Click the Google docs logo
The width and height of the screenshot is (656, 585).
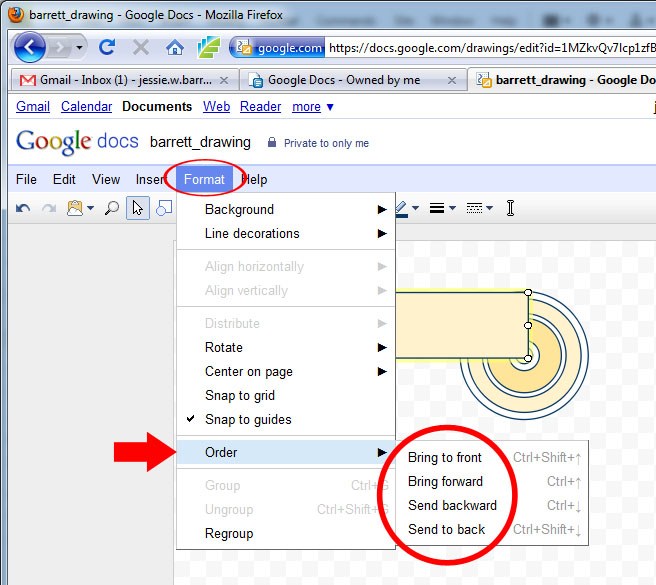pyautogui.click(x=77, y=141)
